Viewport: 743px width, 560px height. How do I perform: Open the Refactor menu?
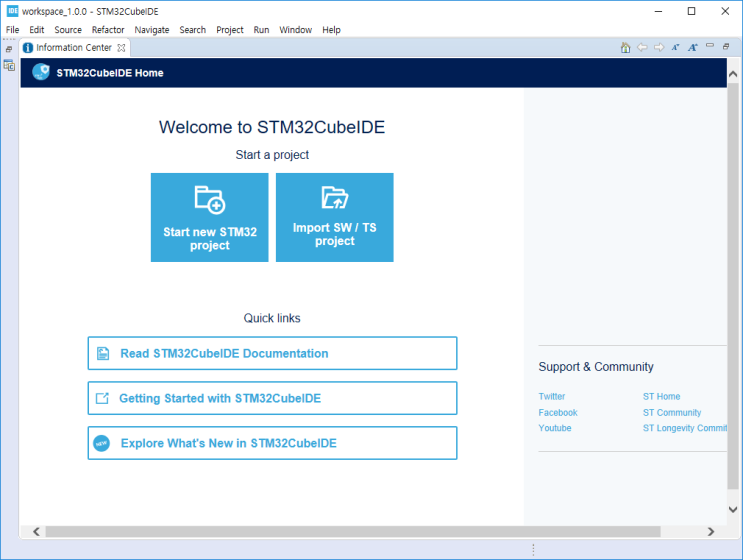pos(108,30)
